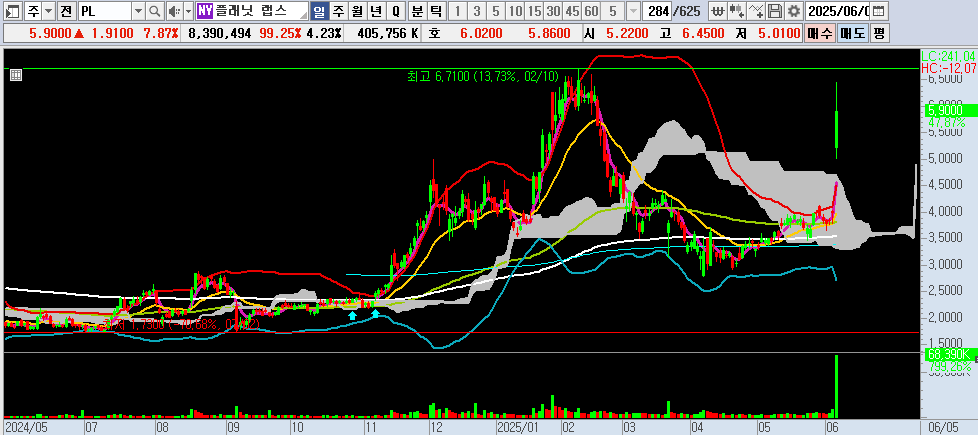The width and height of the screenshot is (978, 435).
Task: Click the bid price 5.8600
Action: [x=548, y=34]
